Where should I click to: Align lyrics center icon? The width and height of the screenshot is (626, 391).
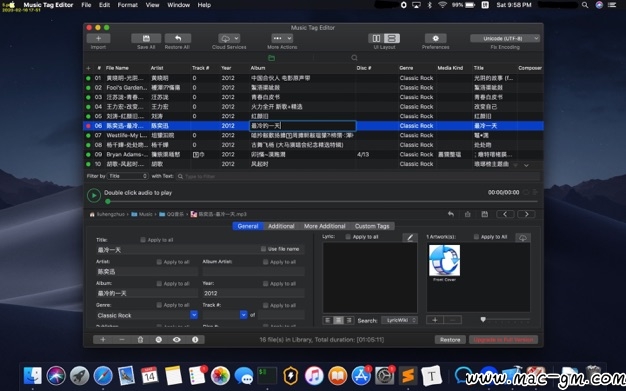point(338,320)
